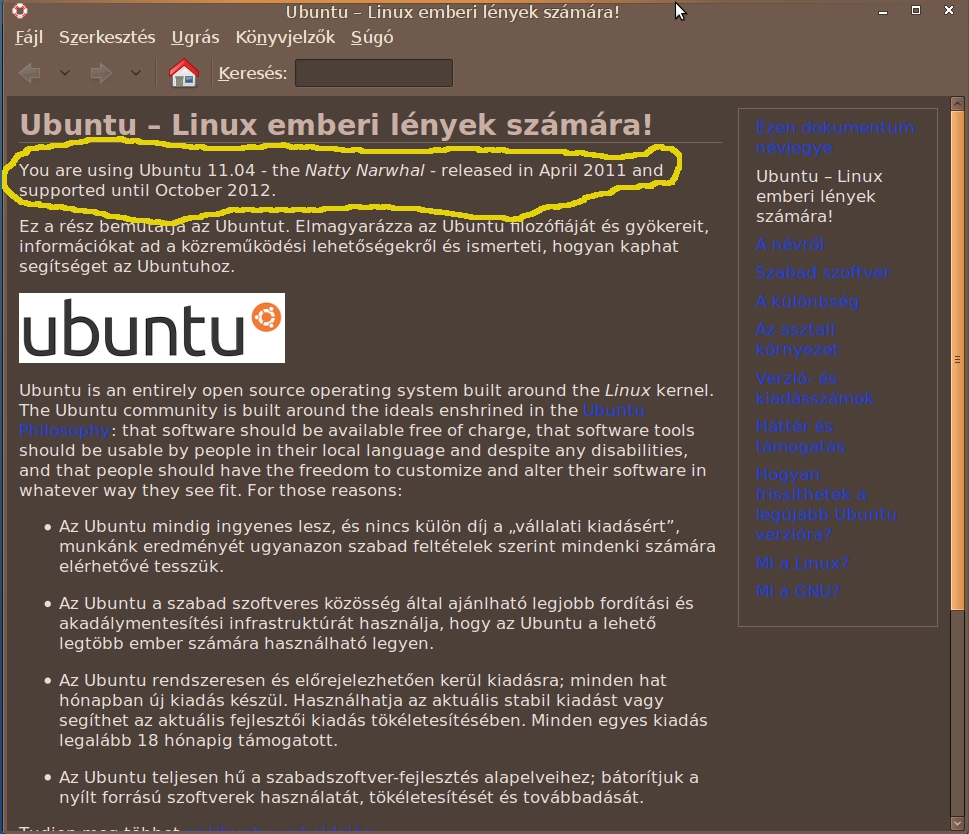
Task: Go to 'A különbség' section
Action: click(x=807, y=301)
